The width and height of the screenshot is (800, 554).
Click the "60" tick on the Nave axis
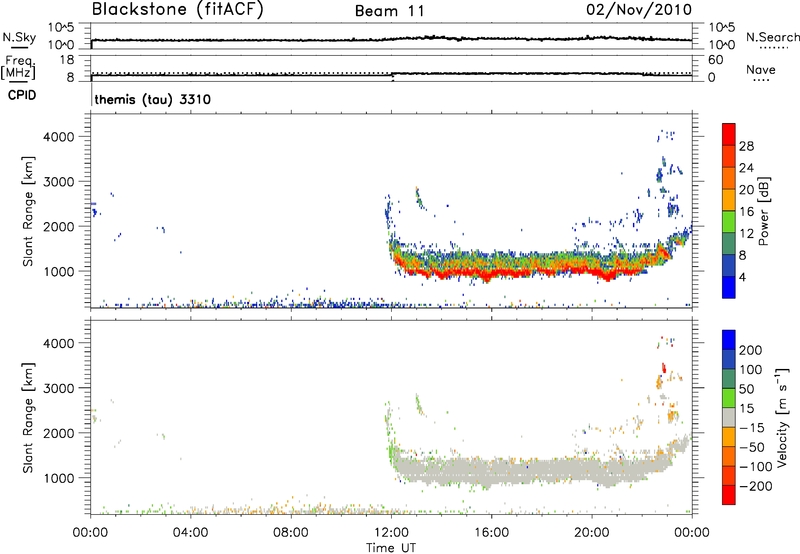(x=715, y=60)
